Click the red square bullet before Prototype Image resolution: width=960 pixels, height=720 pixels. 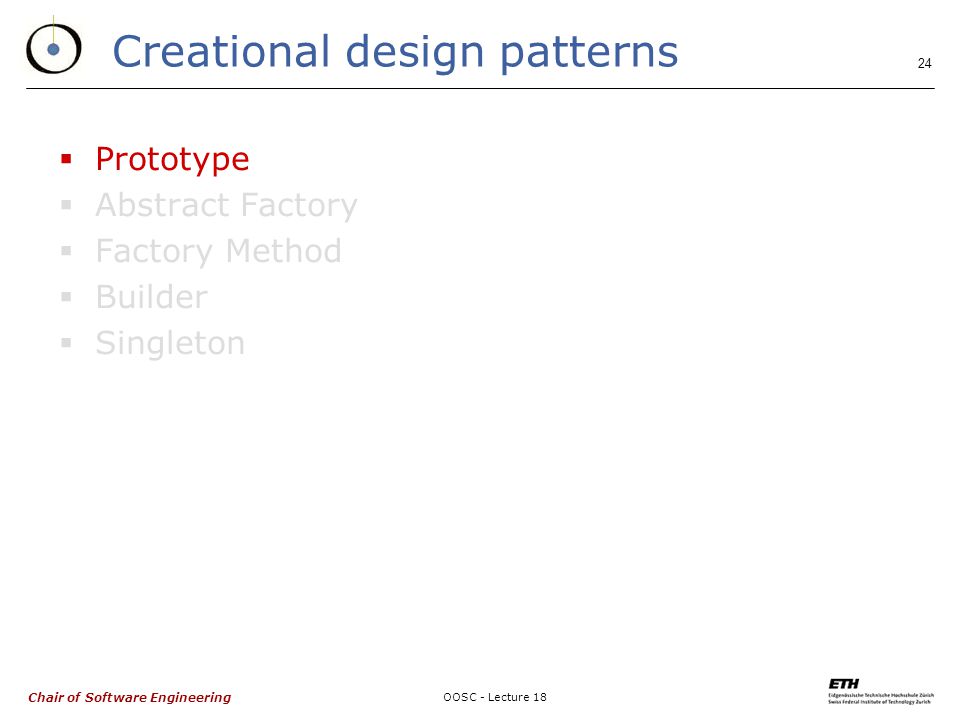[66, 160]
